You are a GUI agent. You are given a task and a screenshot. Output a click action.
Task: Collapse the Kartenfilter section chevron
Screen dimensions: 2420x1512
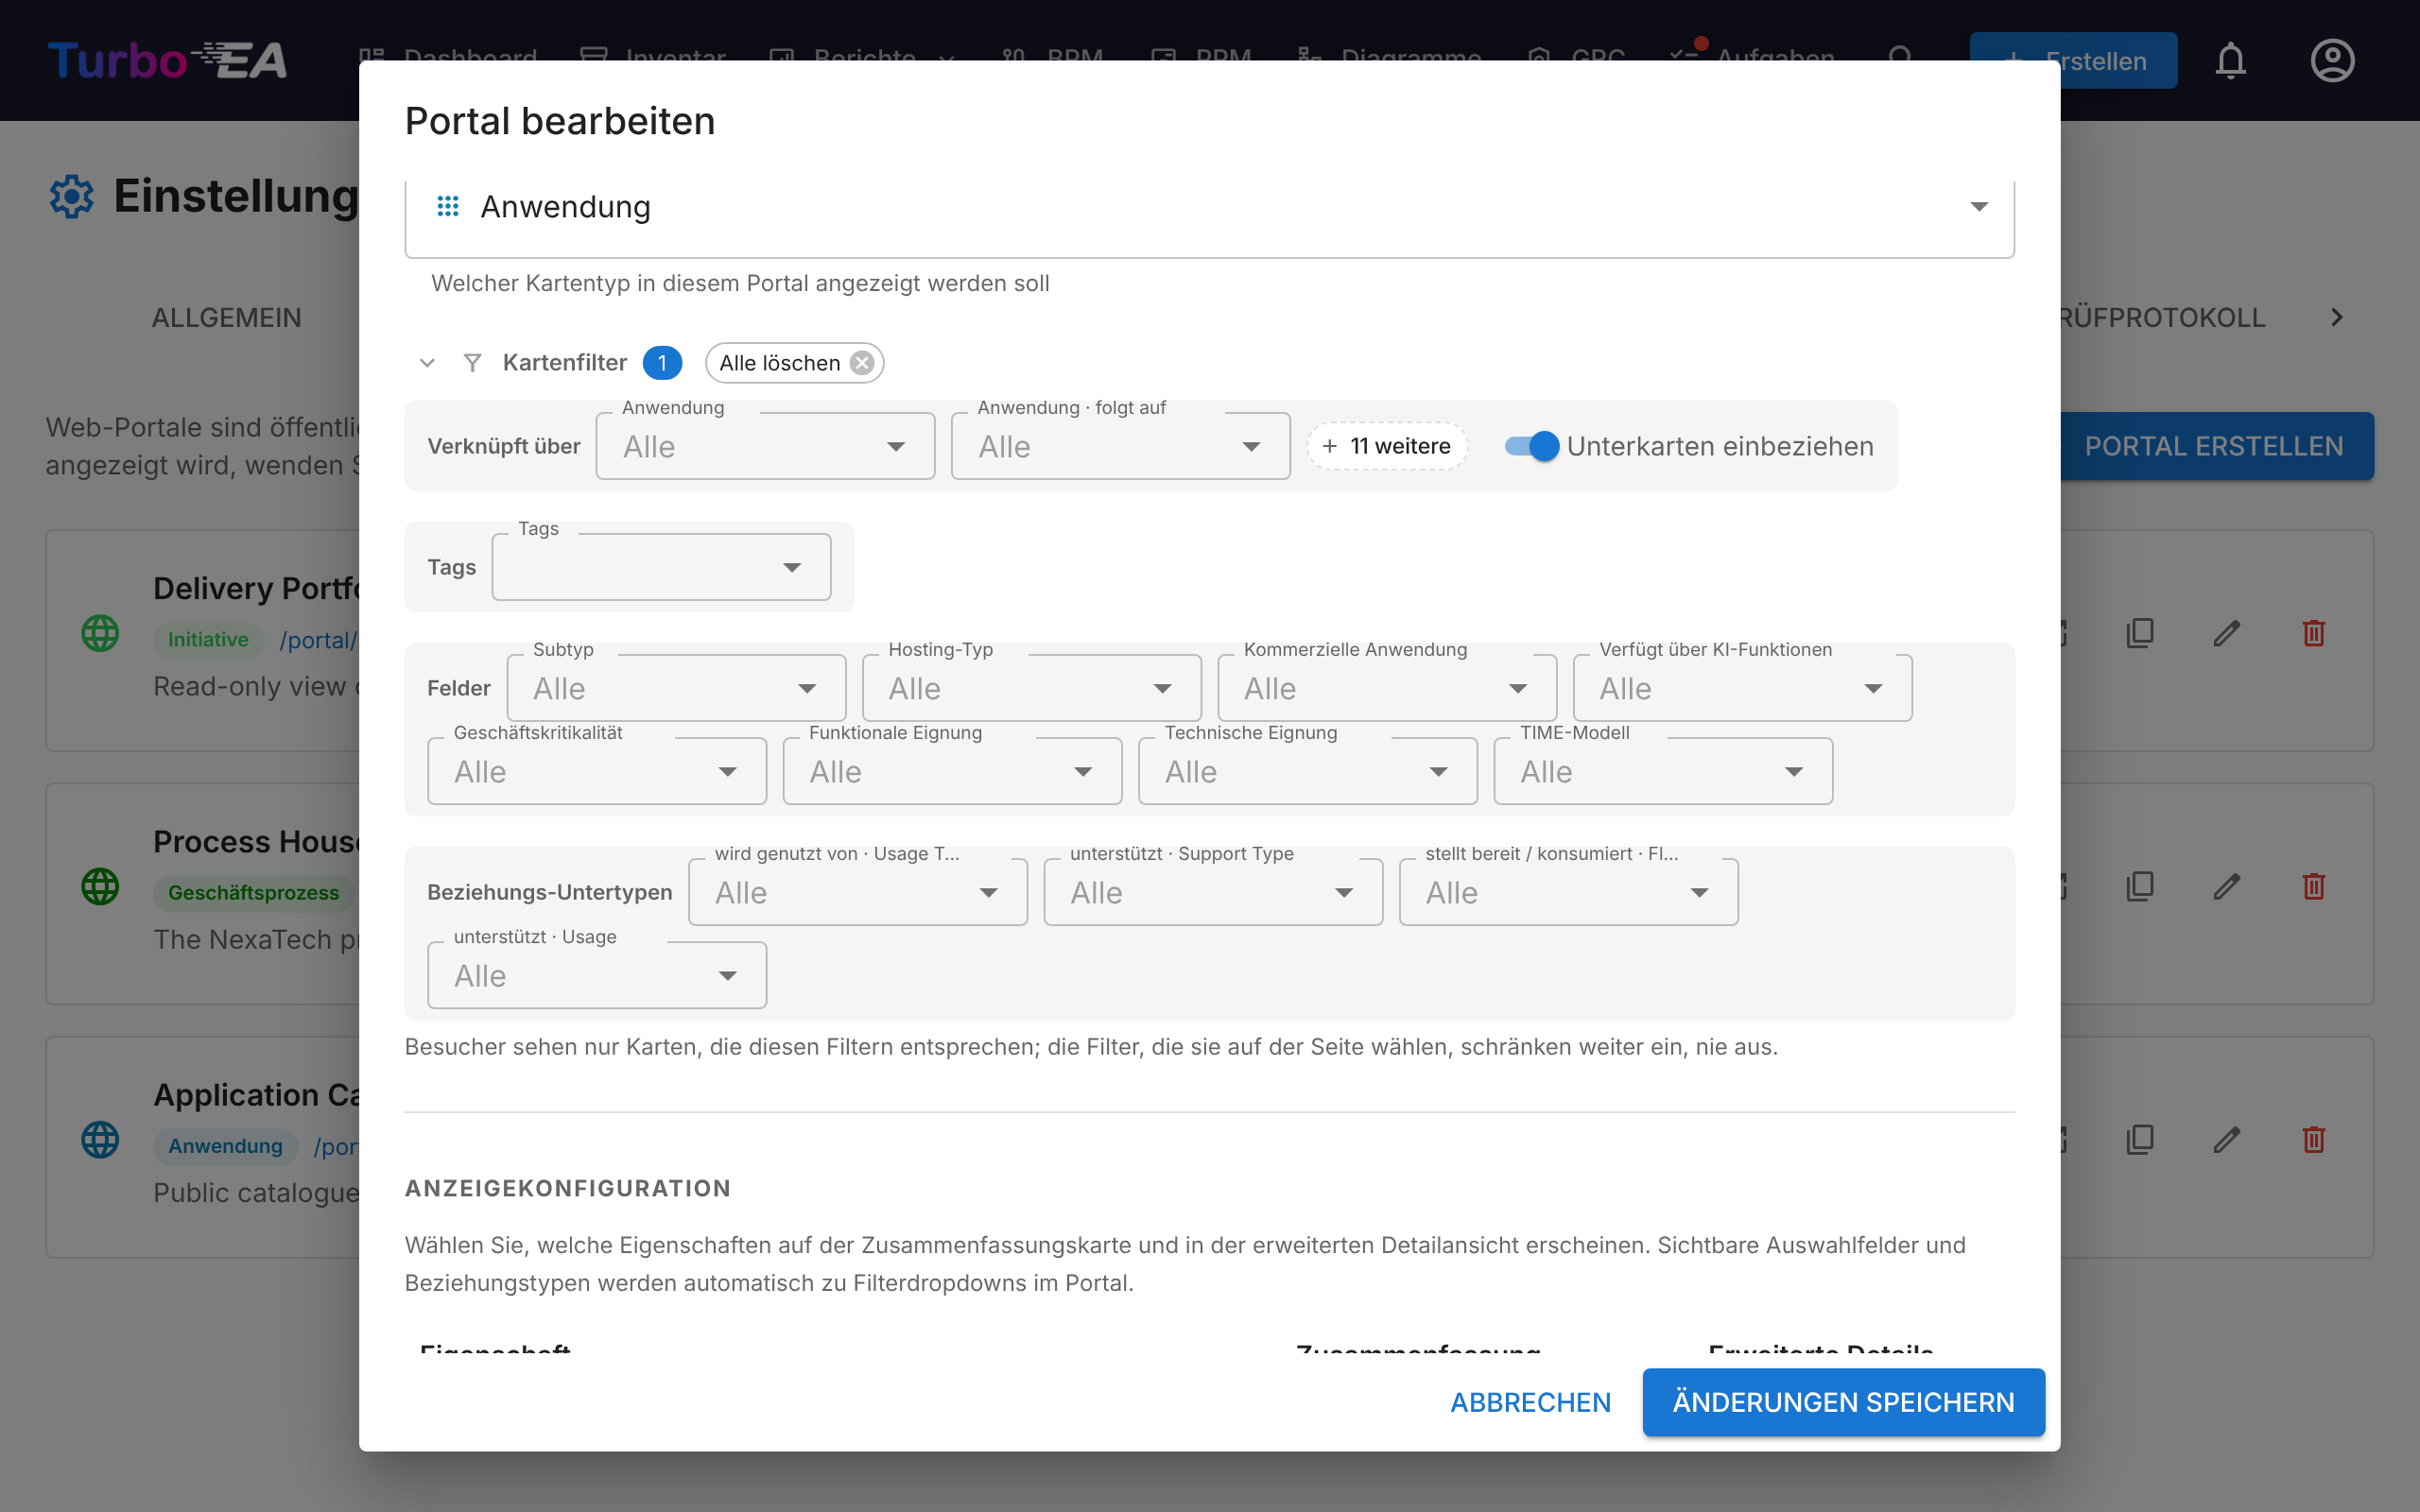pyautogui.click(x=427, y=363)
